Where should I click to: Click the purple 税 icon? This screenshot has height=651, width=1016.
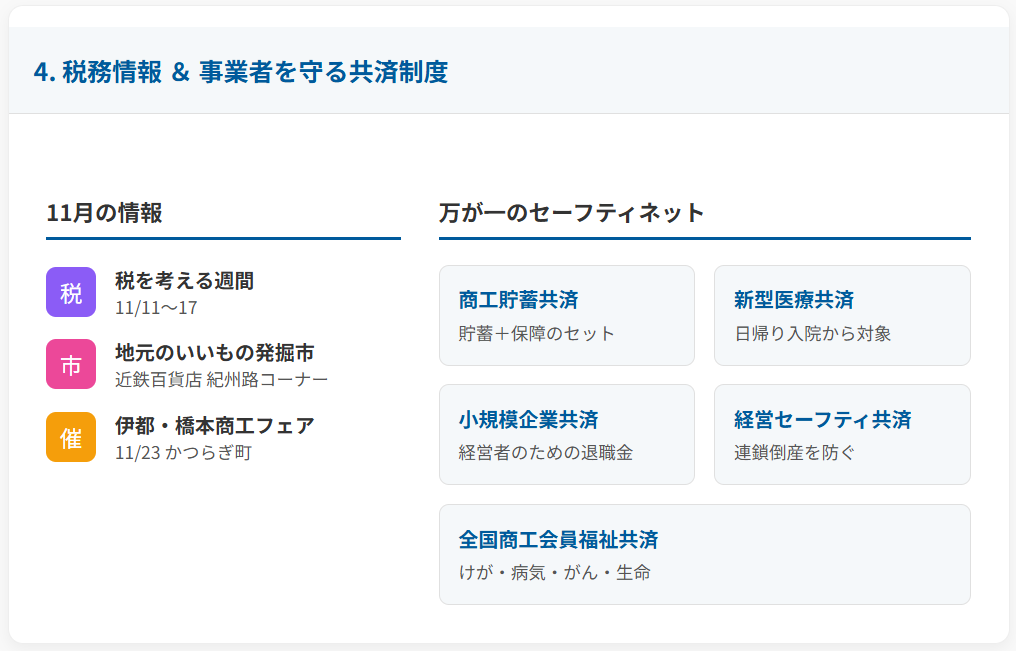point(71,292)
